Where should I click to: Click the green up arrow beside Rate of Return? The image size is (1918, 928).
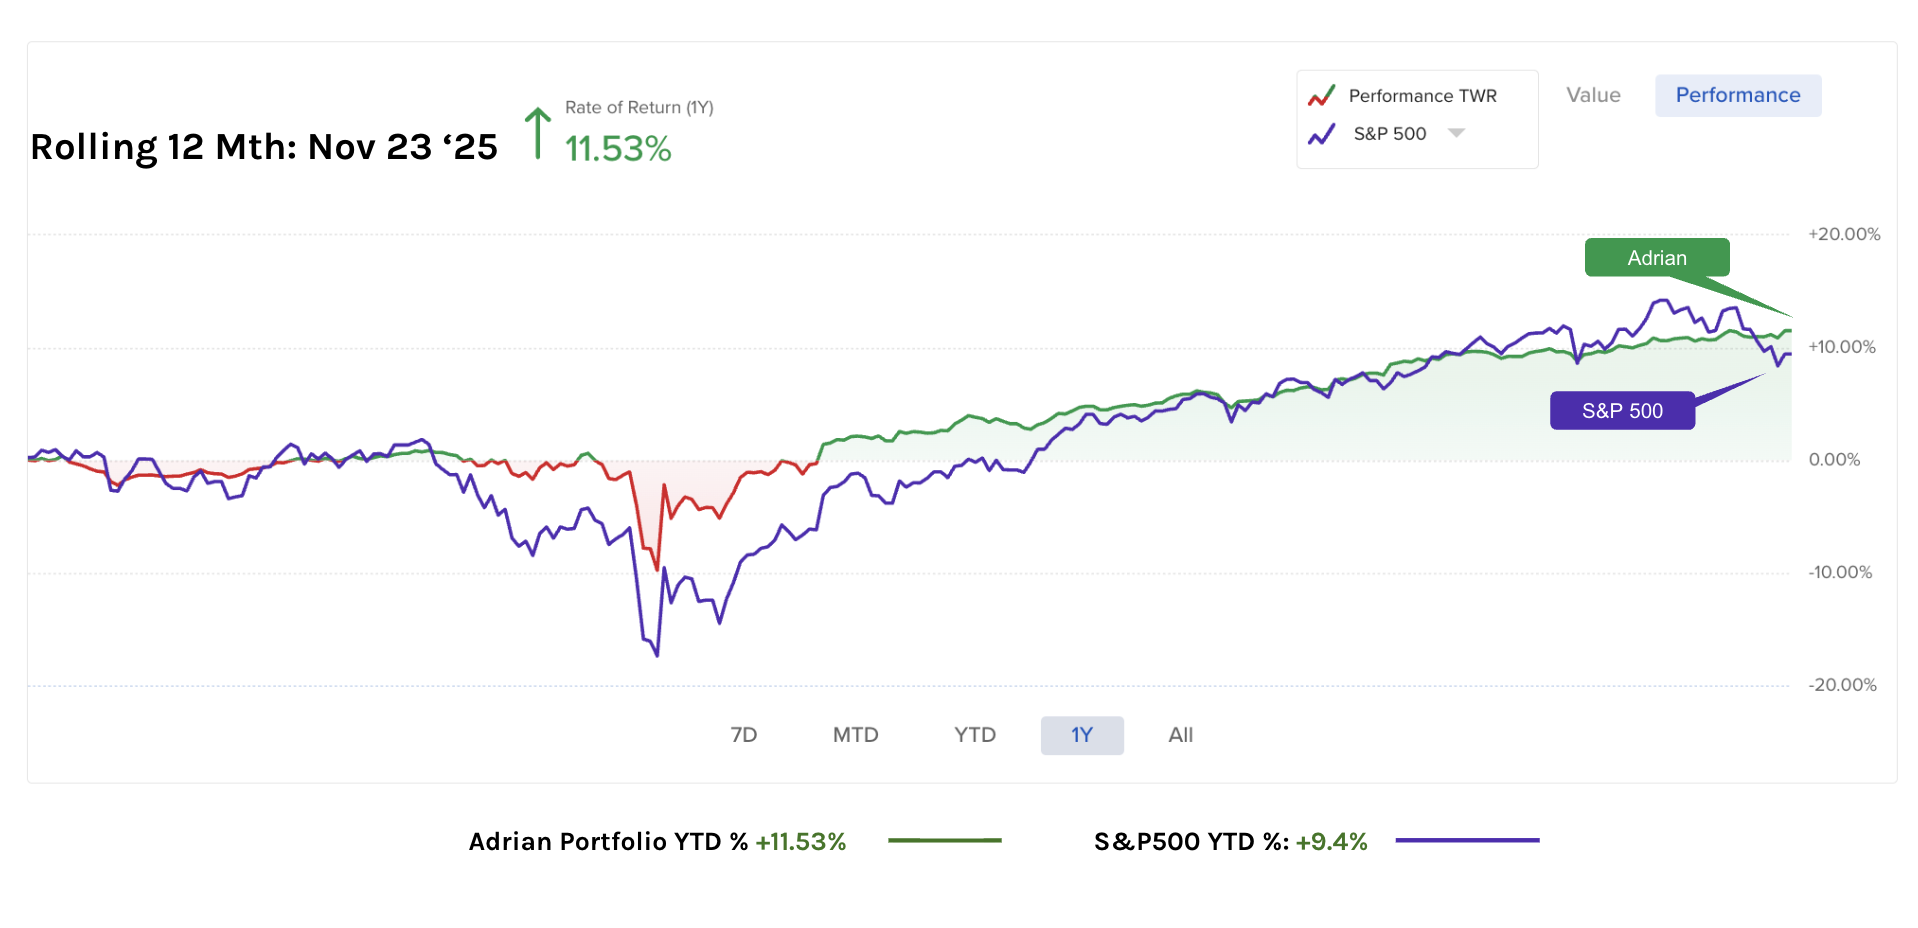(538, 133)
